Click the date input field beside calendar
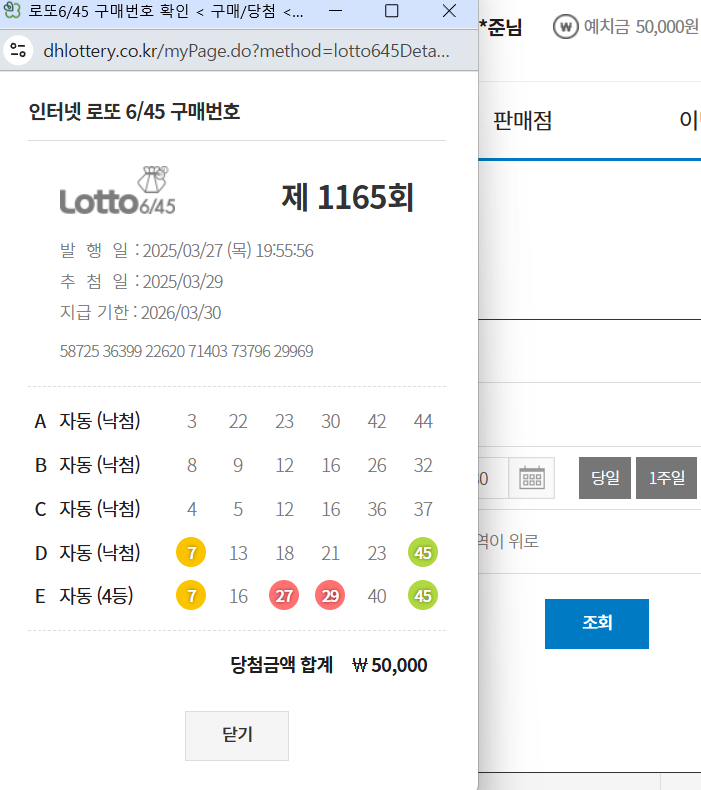 (x=494, y=478)
